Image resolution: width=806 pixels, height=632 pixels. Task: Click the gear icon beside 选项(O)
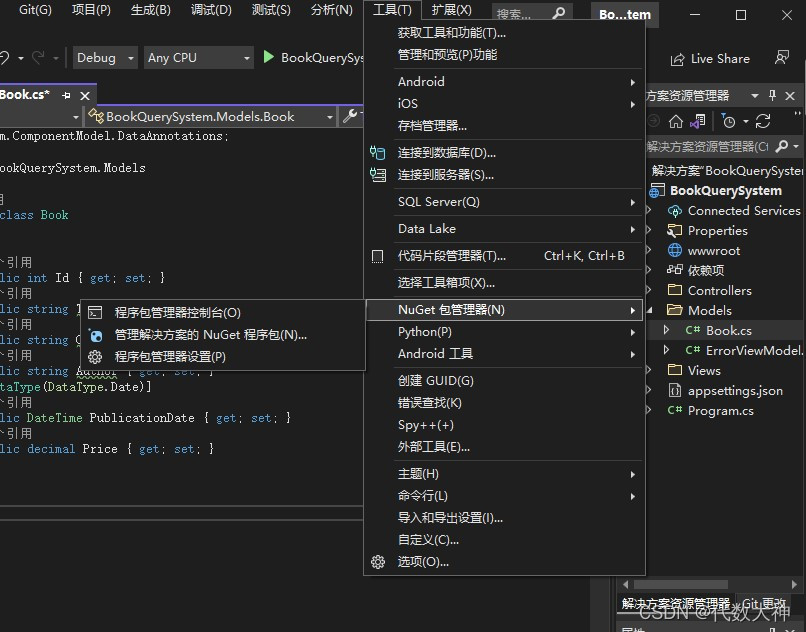(378, 562)
